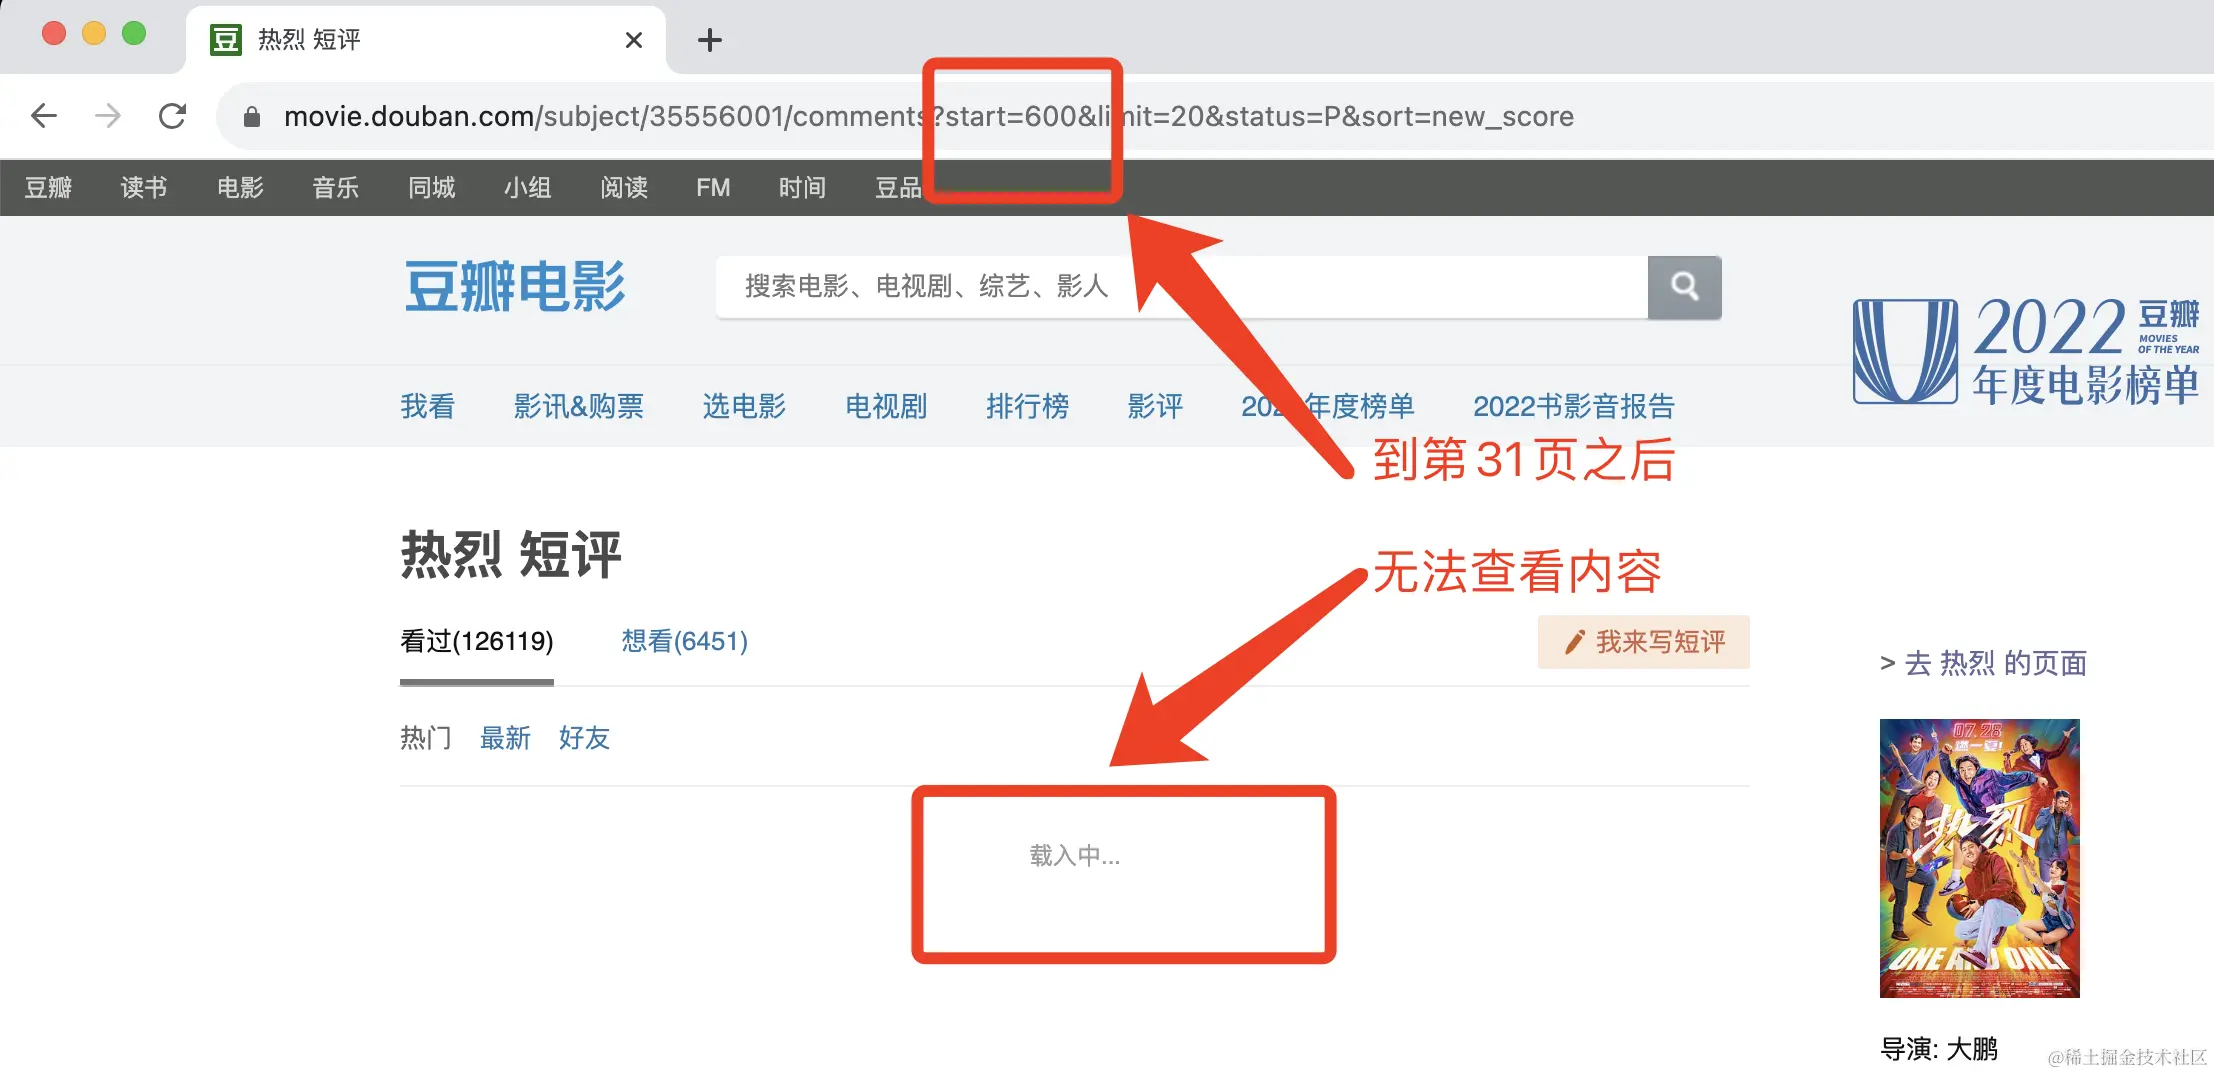Sort comments by 好友
2214x1074 pixels.
(x=584, y=738)
